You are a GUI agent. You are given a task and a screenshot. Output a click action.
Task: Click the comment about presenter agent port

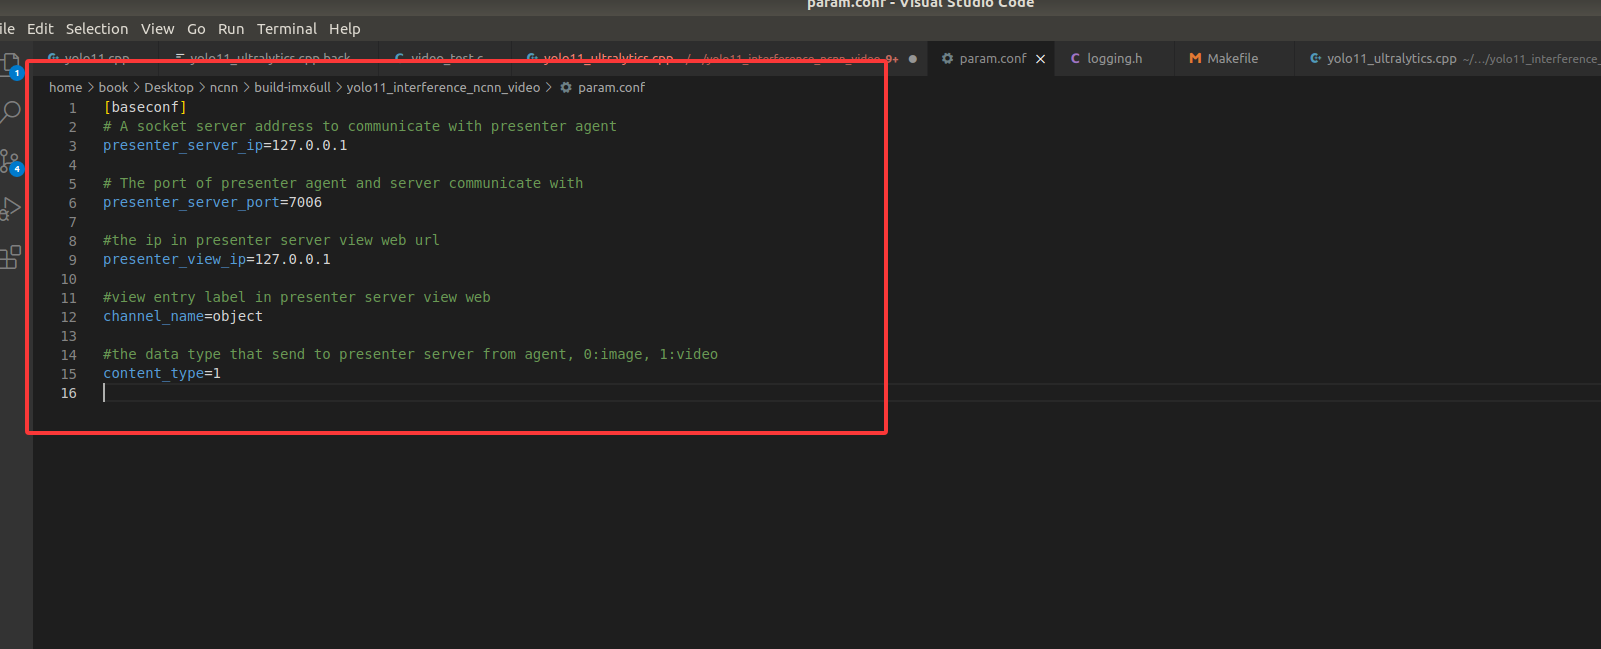tap(343, 183)
